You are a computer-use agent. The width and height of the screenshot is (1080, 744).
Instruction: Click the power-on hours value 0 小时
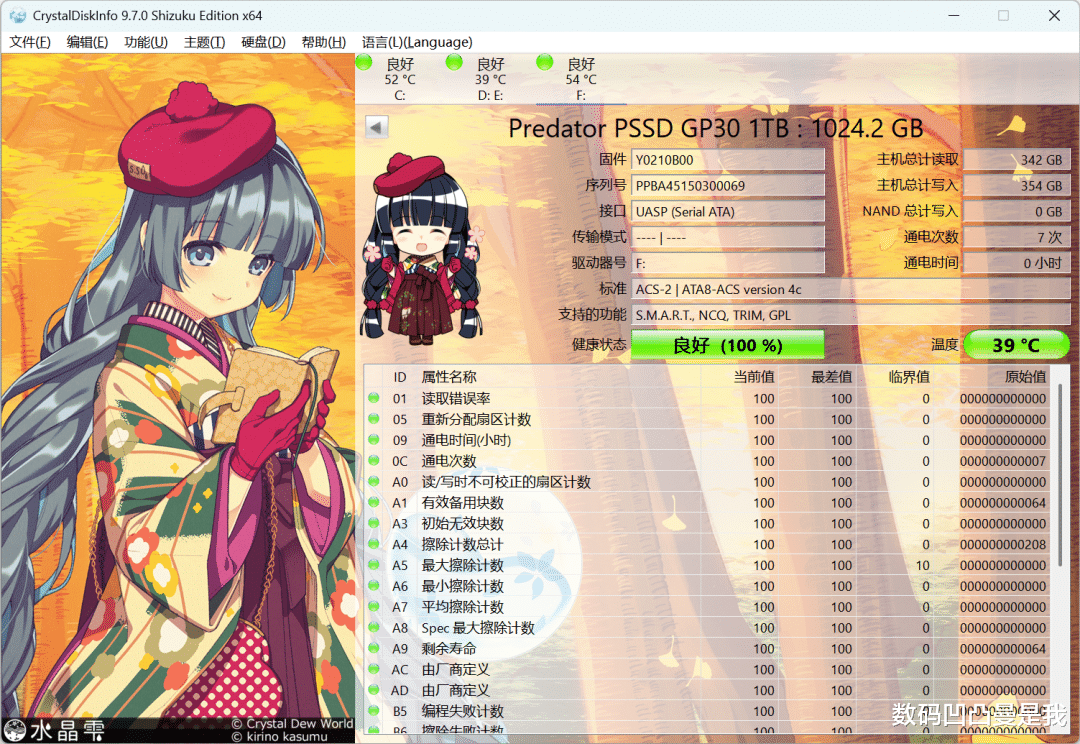(x=1017, y=263)
